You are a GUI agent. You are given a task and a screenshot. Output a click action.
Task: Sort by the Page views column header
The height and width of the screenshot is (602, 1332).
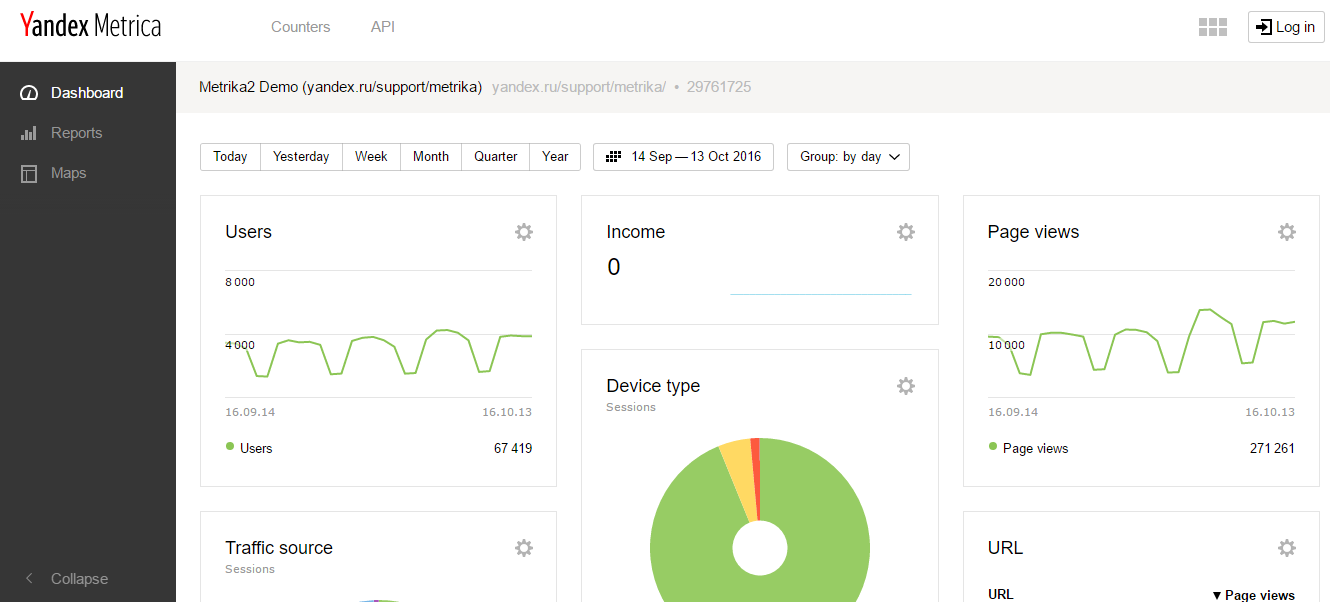tap(1253, 595)
